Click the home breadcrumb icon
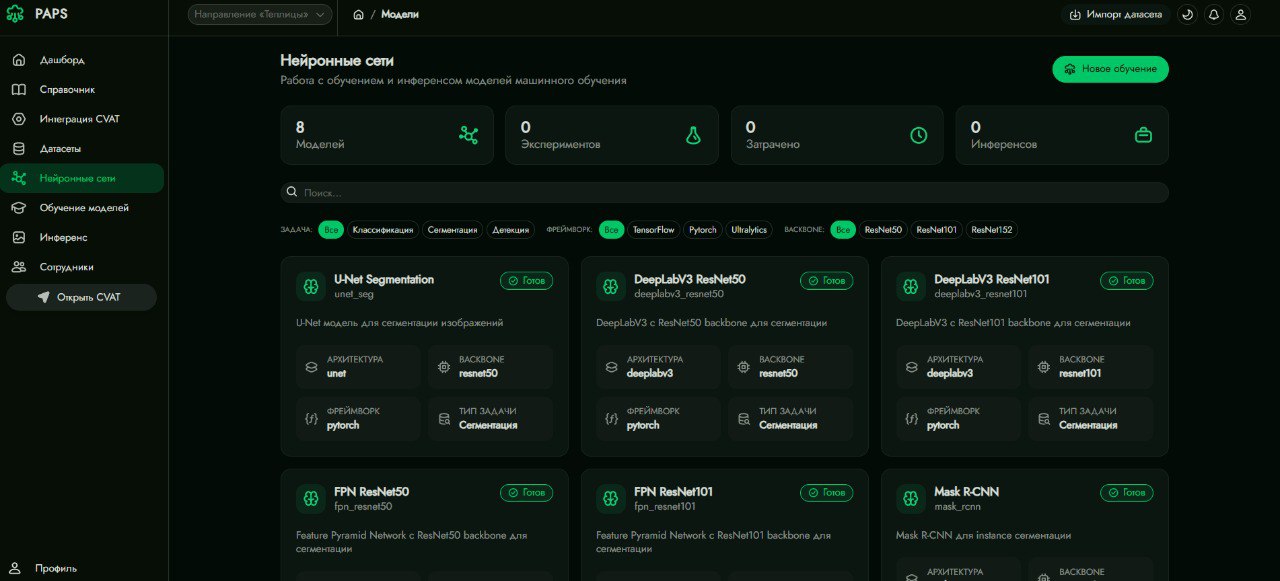1280x581 pixels. [x=359, y=15]
